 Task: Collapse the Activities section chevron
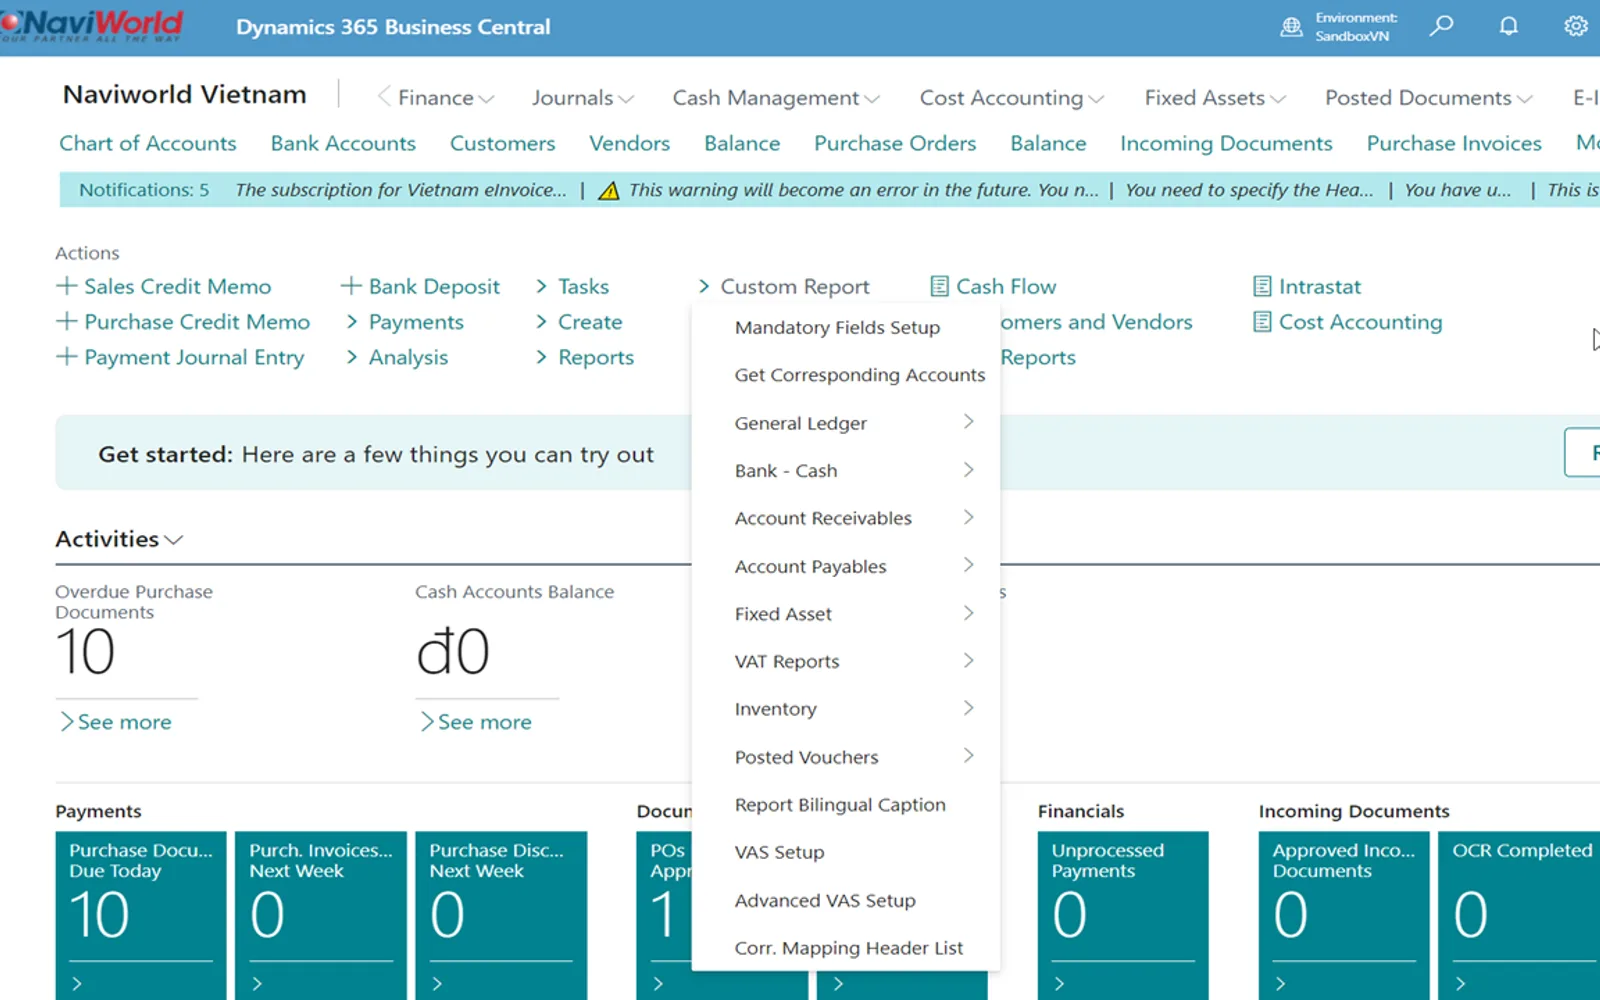pyautogui.click(x=174, y=540)
